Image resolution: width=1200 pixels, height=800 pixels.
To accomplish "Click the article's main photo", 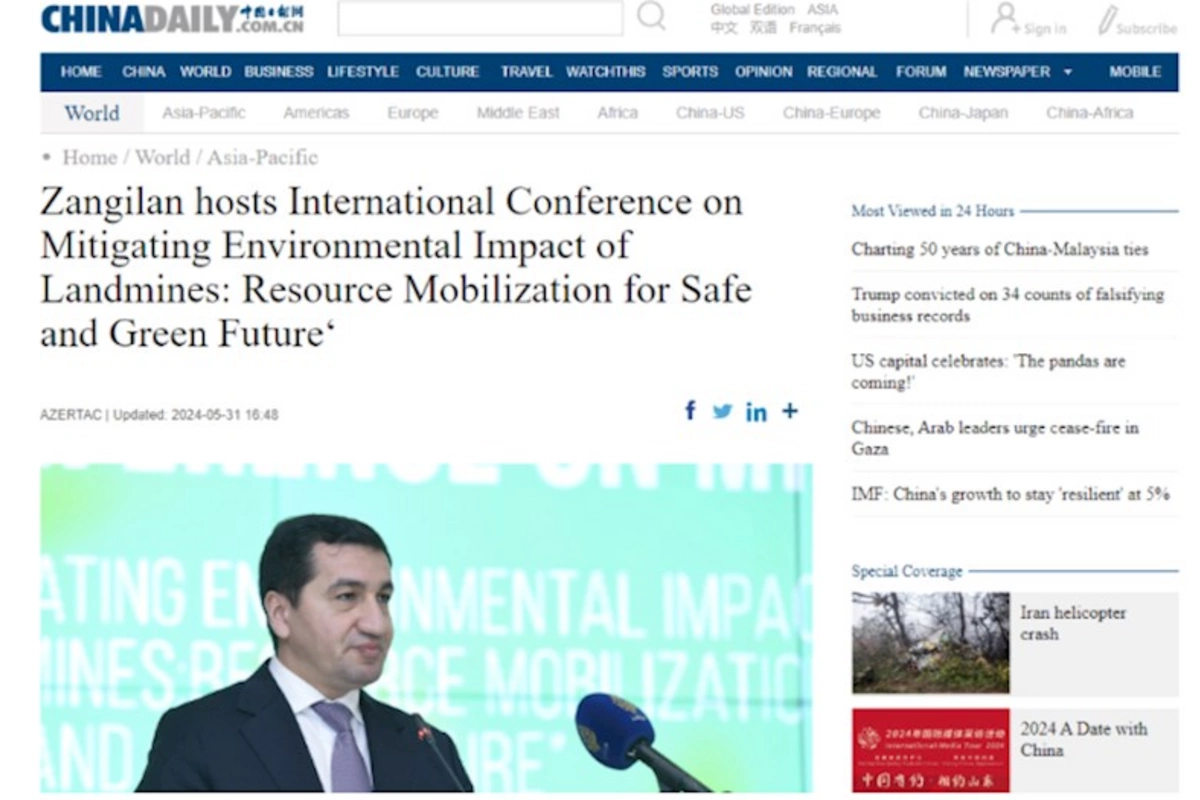I will [x=426, y=628].
